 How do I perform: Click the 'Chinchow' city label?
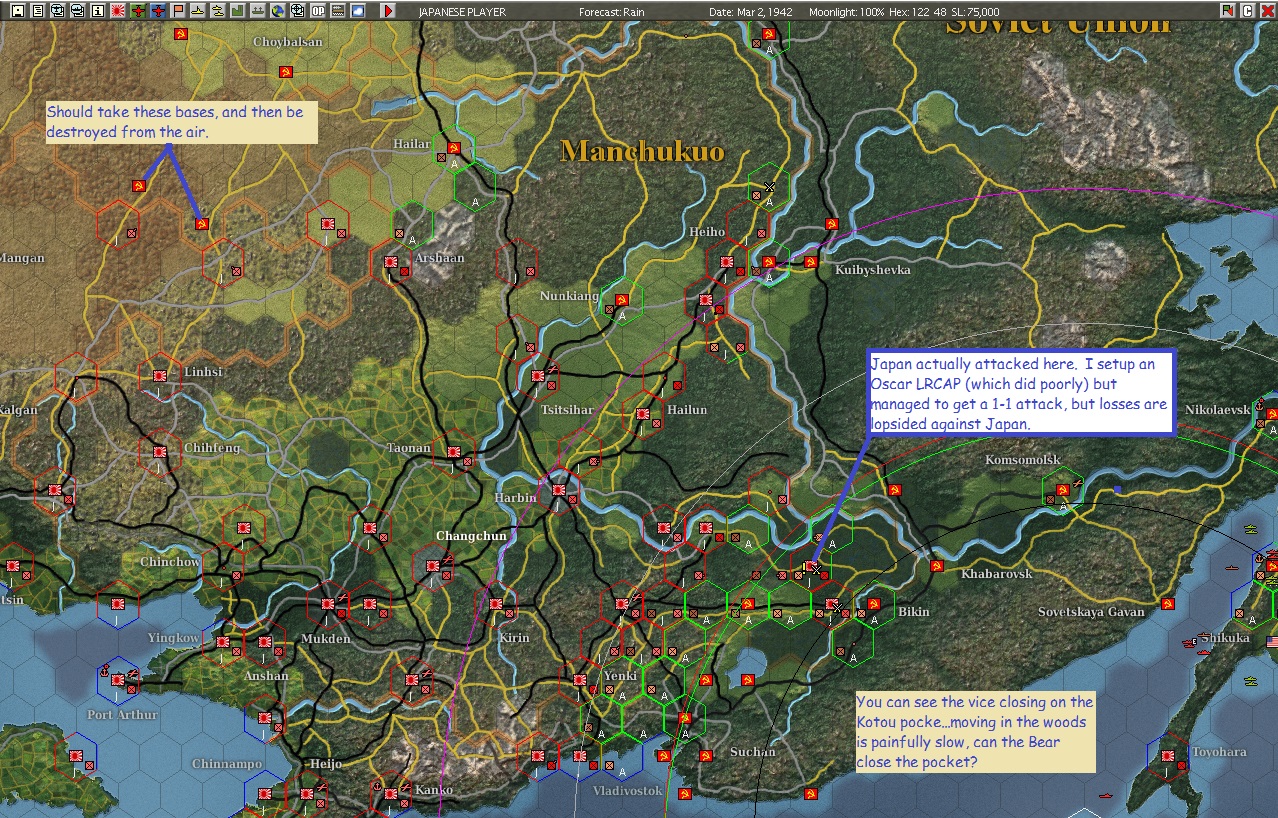(170, 562)
